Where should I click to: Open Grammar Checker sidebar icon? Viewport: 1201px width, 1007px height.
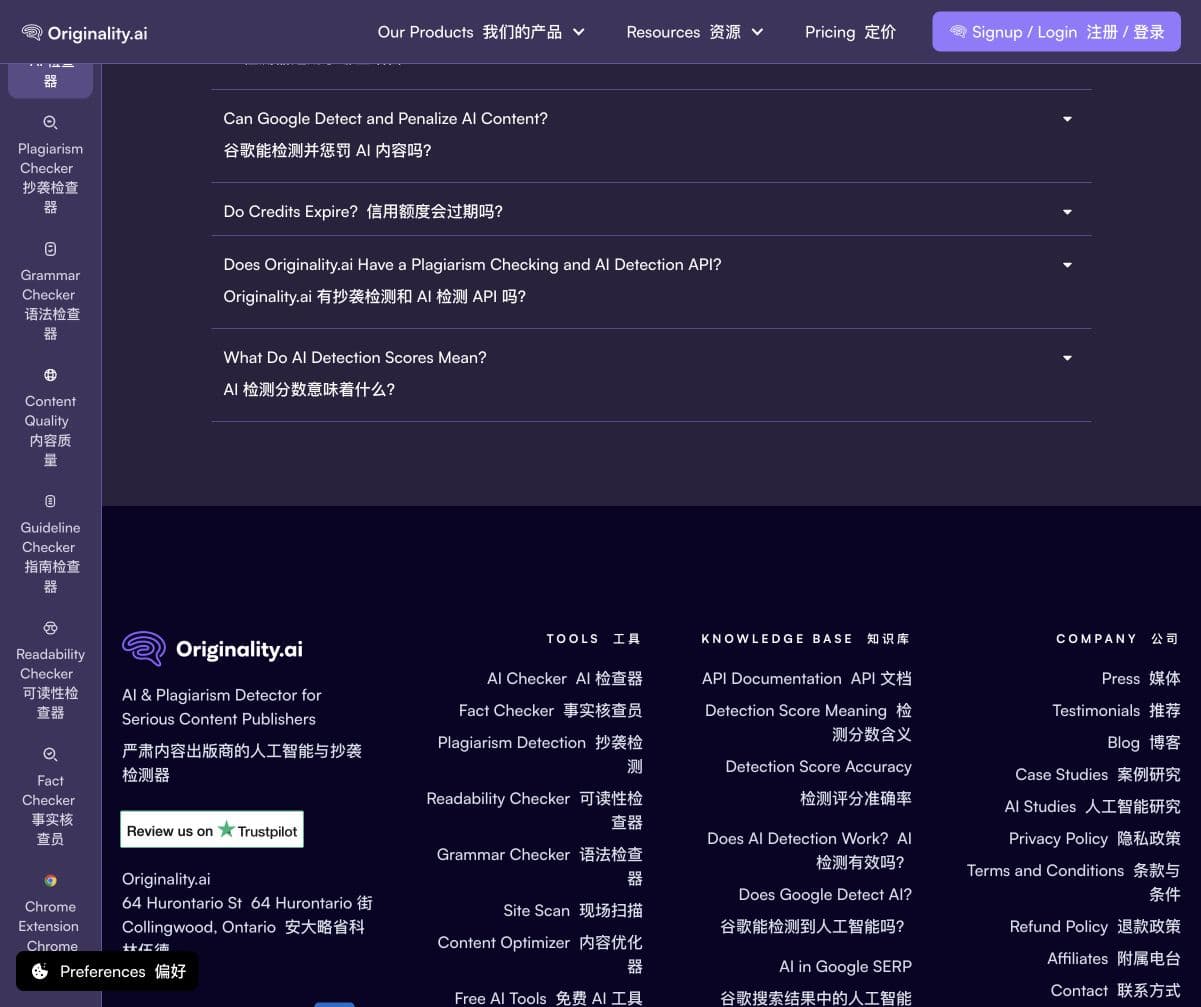pos(50,249)
